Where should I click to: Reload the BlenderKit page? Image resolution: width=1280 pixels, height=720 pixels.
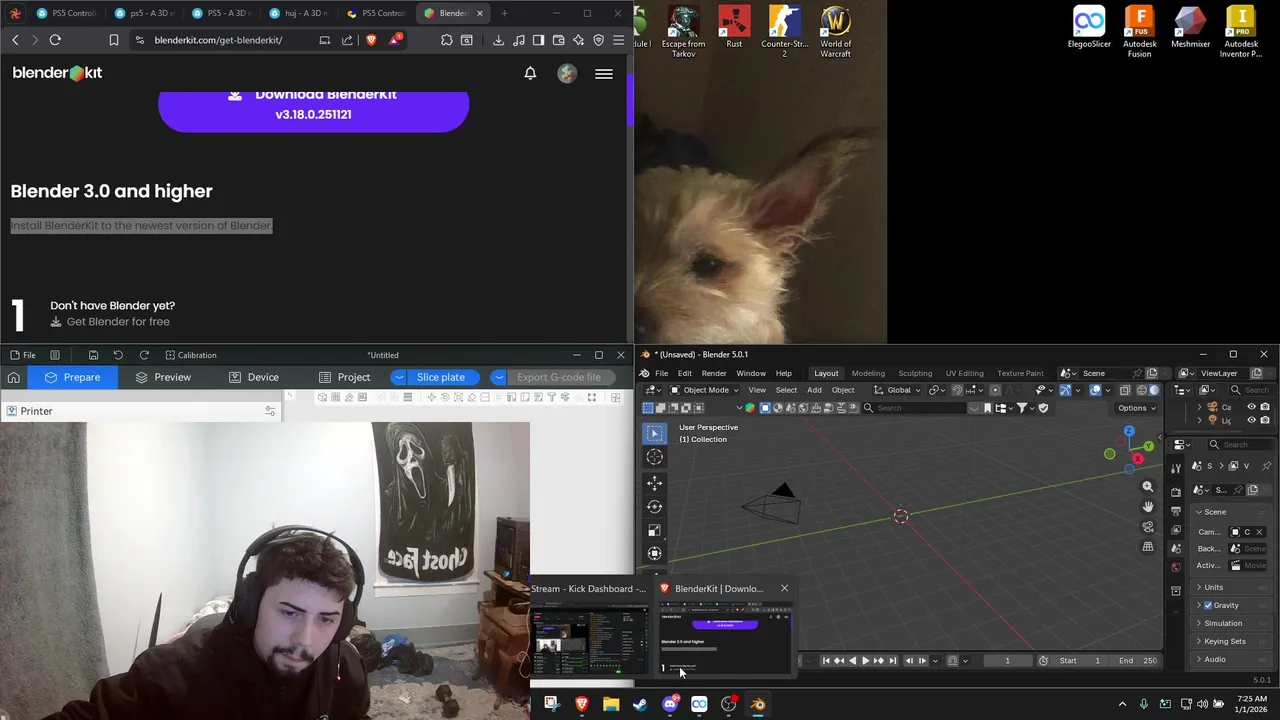[x=55, y=40]
